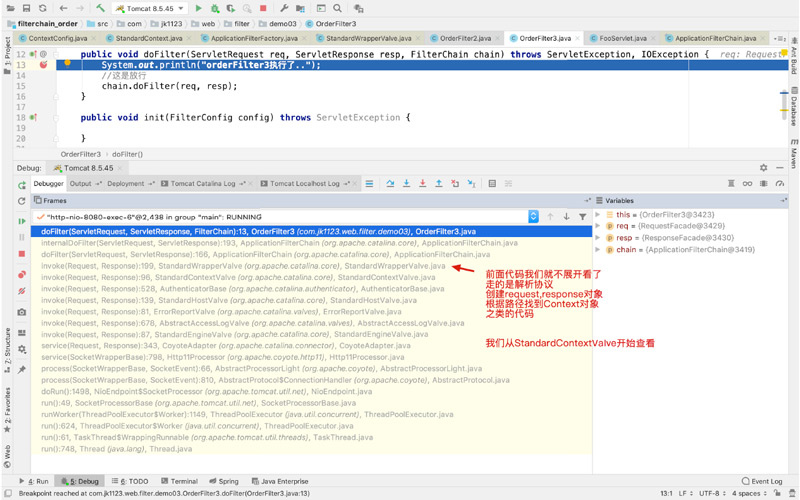800x500 pixels.
Task: Click the Step Out icon
Action: tap(439, 184)
